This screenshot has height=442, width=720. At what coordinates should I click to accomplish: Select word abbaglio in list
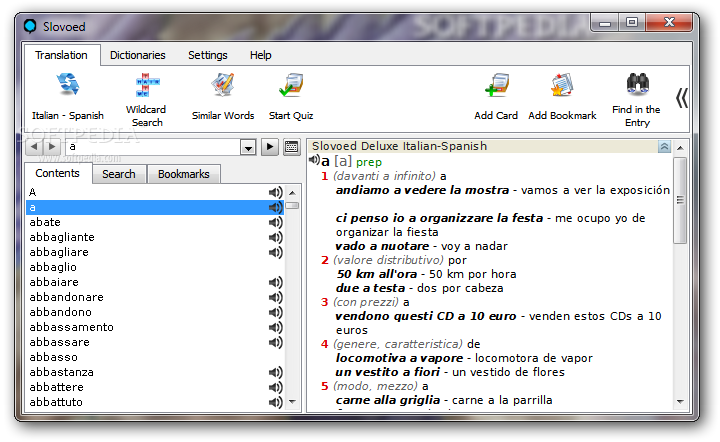155,267
